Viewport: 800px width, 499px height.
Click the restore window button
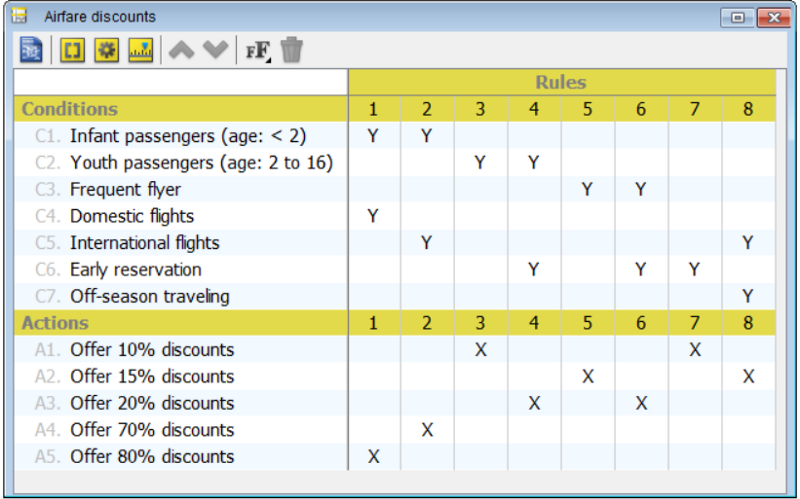point(737,17)
